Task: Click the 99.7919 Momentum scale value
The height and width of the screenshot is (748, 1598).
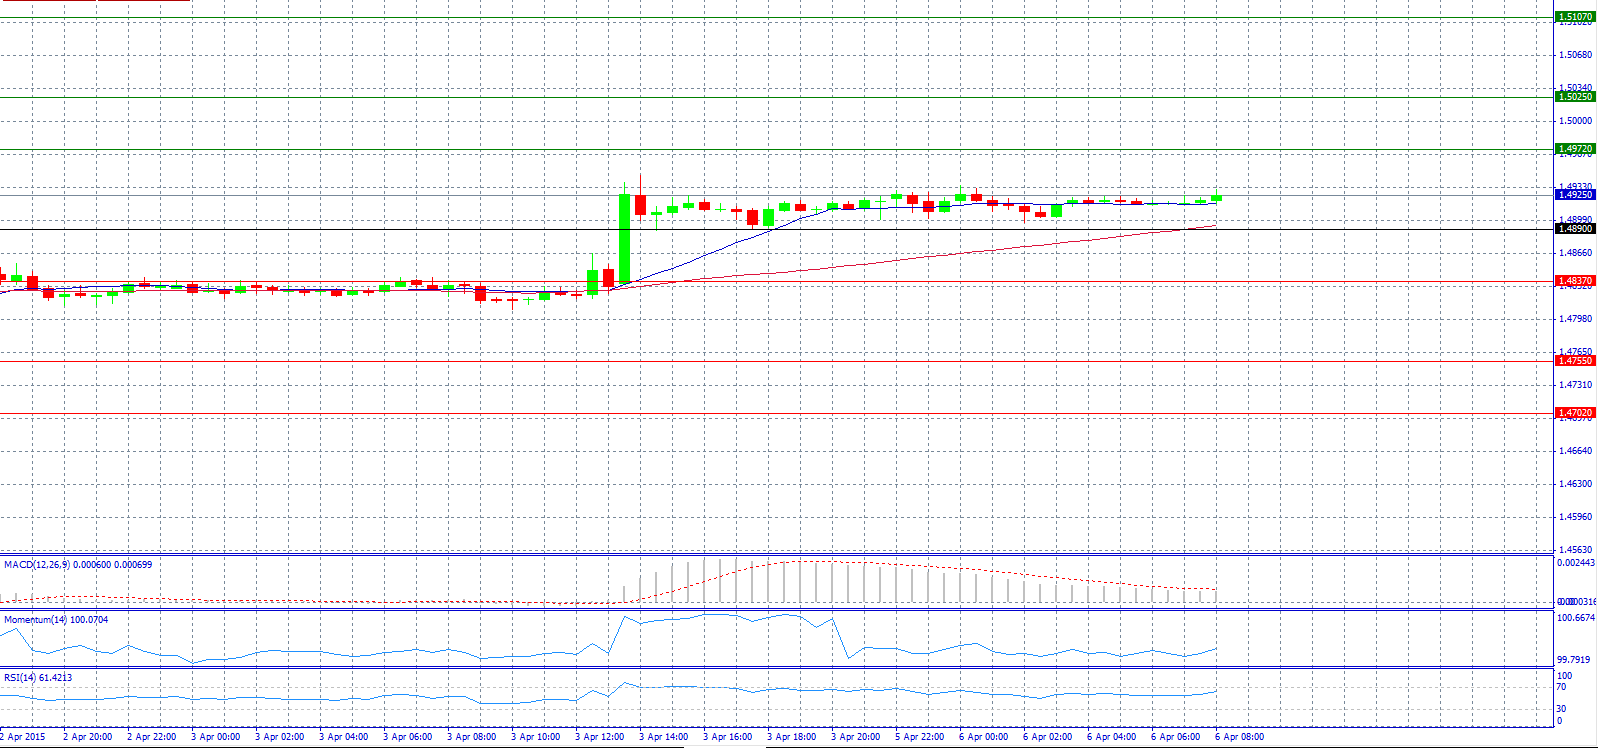Action: coord(1575,660)
